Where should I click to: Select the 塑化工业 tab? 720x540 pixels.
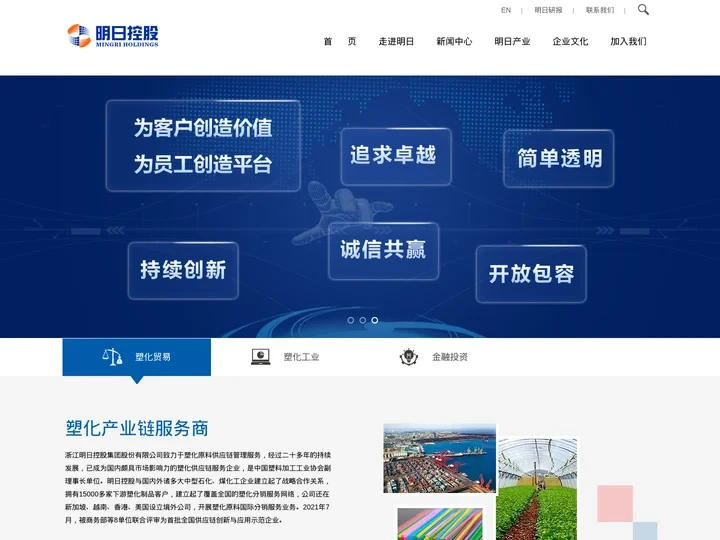point(285,357)
